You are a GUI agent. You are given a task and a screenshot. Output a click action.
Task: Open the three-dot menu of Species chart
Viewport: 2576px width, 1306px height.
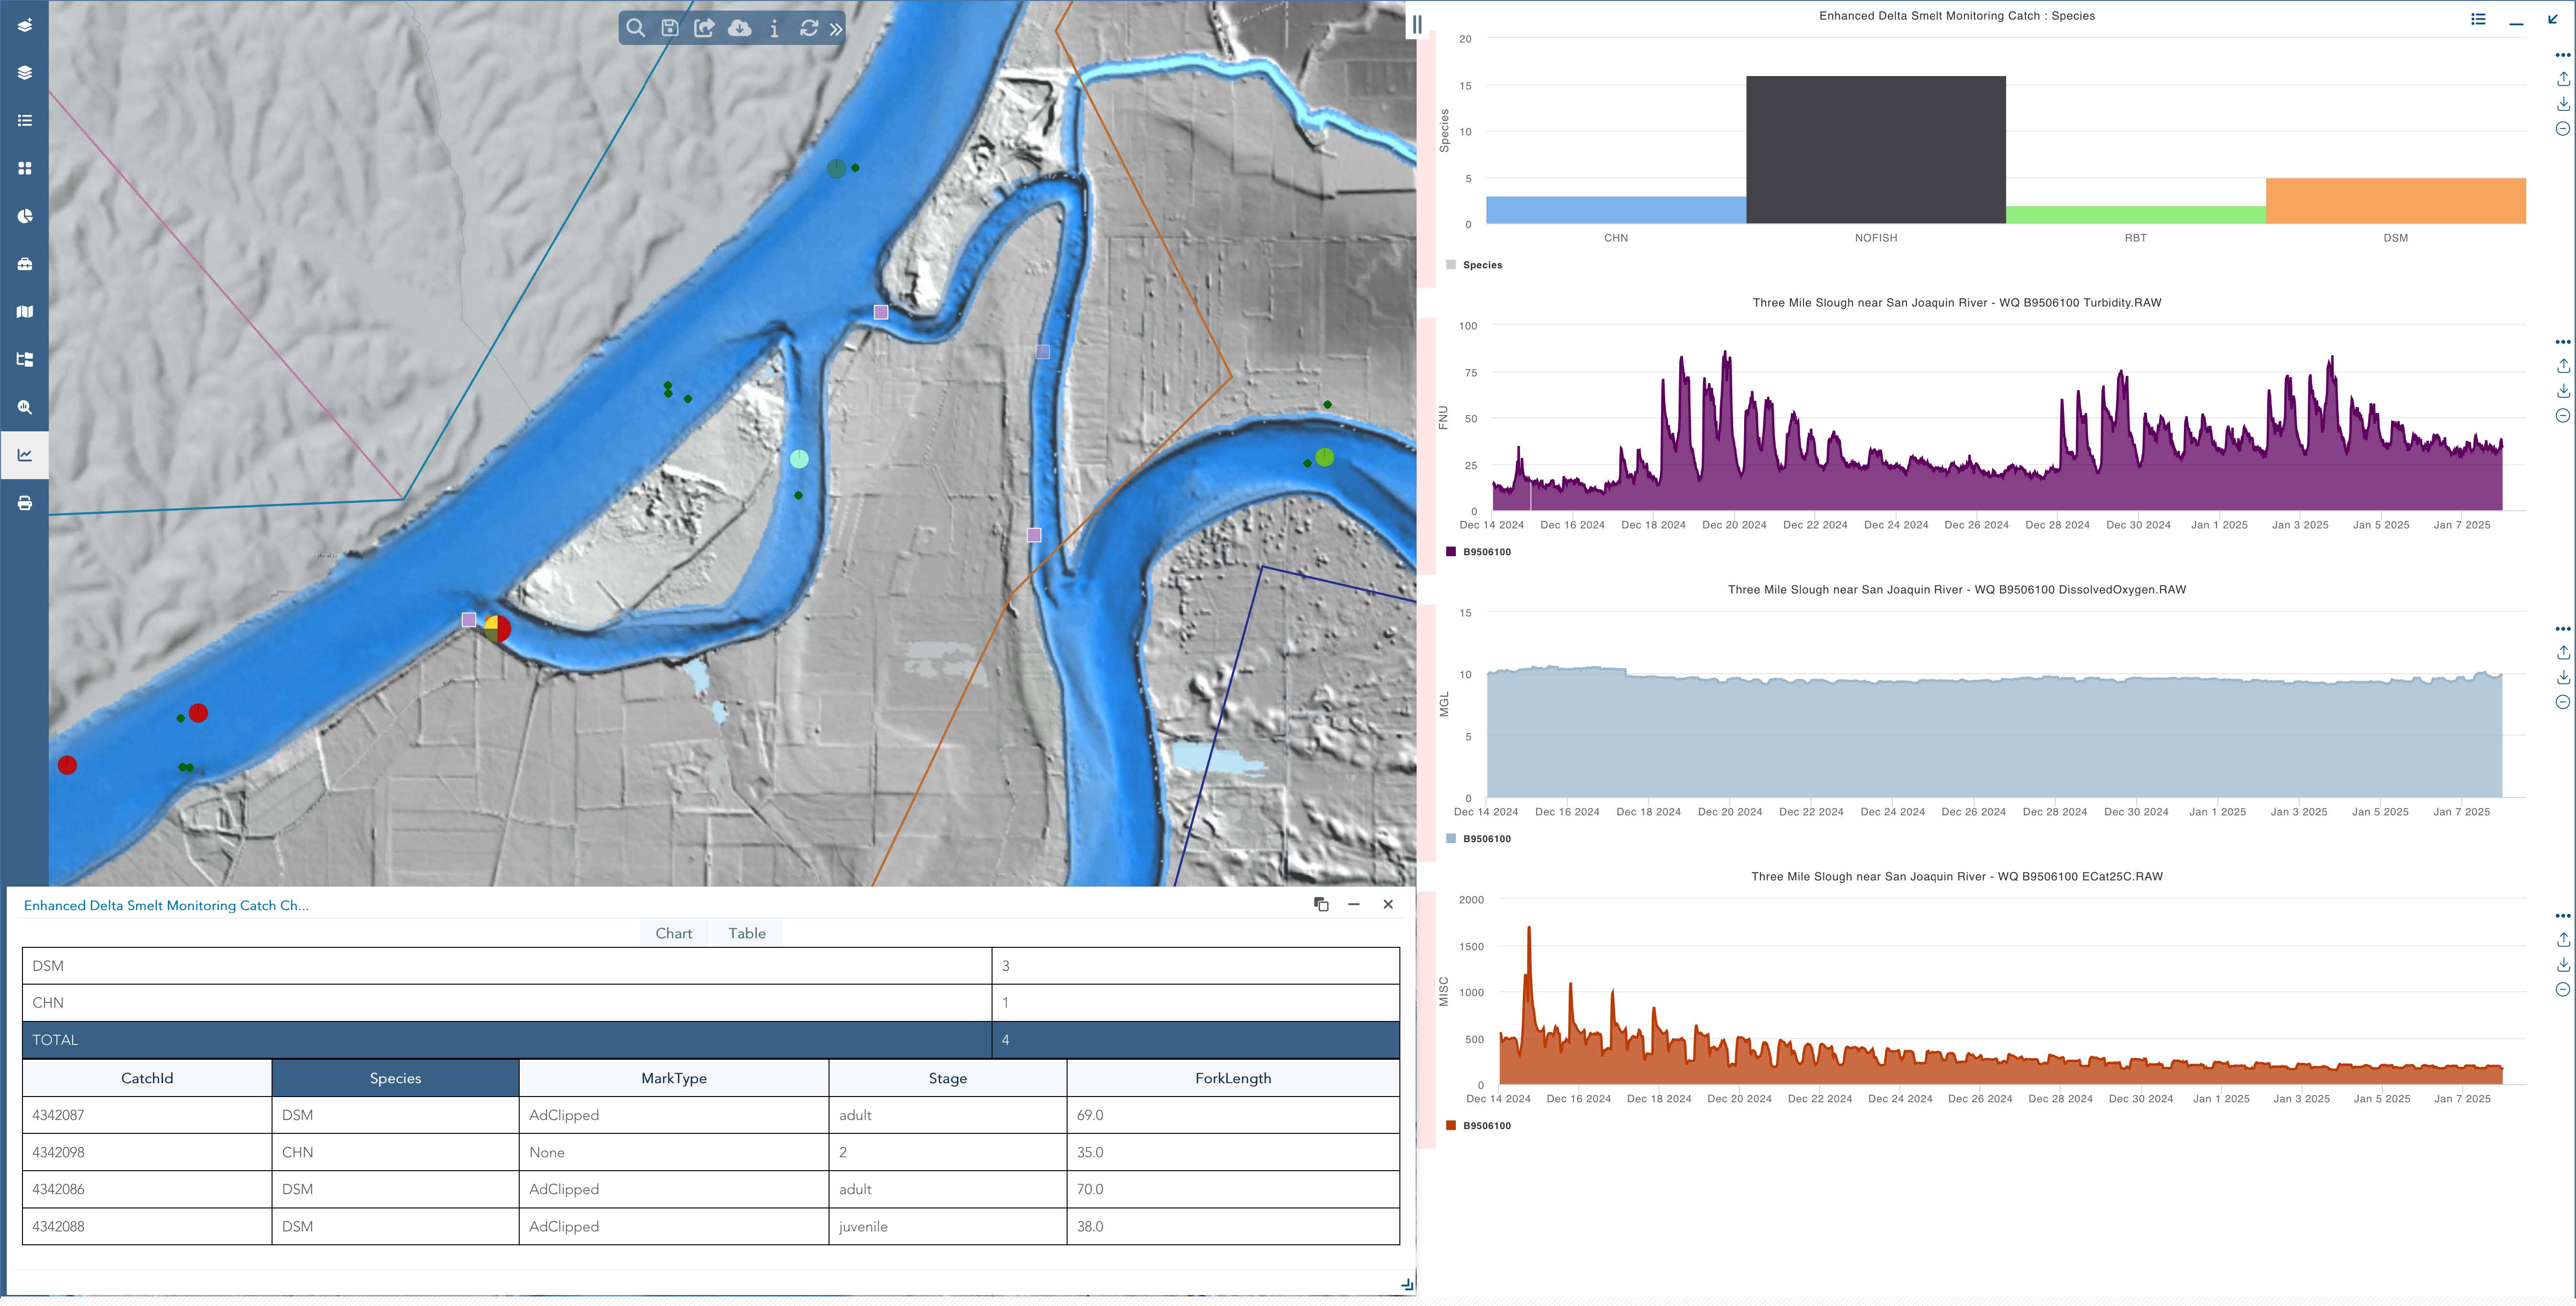point(2563,55)
